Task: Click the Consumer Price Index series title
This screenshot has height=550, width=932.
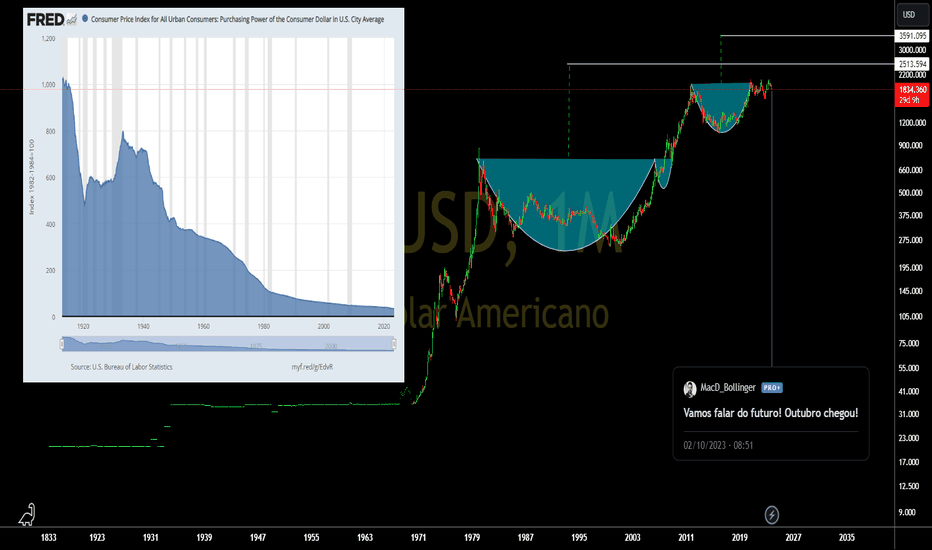Action: 237,20
